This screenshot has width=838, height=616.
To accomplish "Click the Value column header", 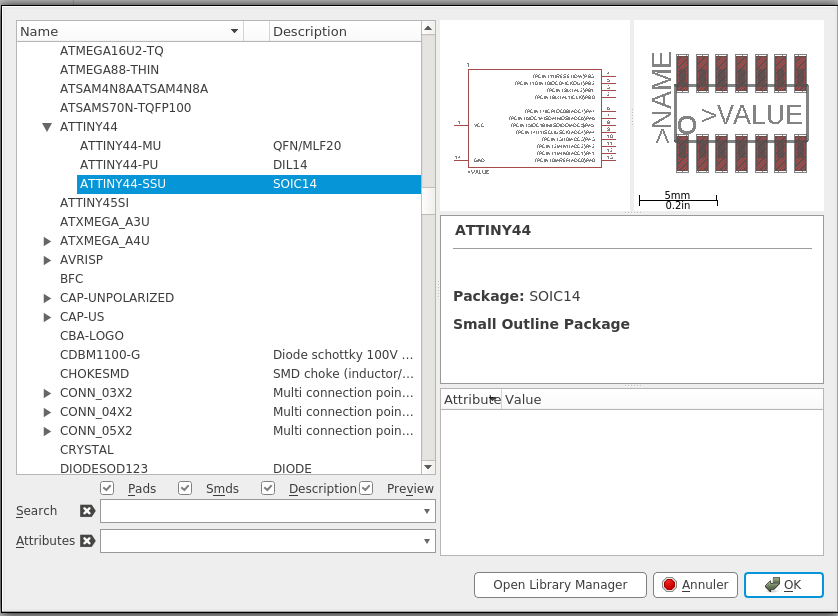I will tap(662, 400).
